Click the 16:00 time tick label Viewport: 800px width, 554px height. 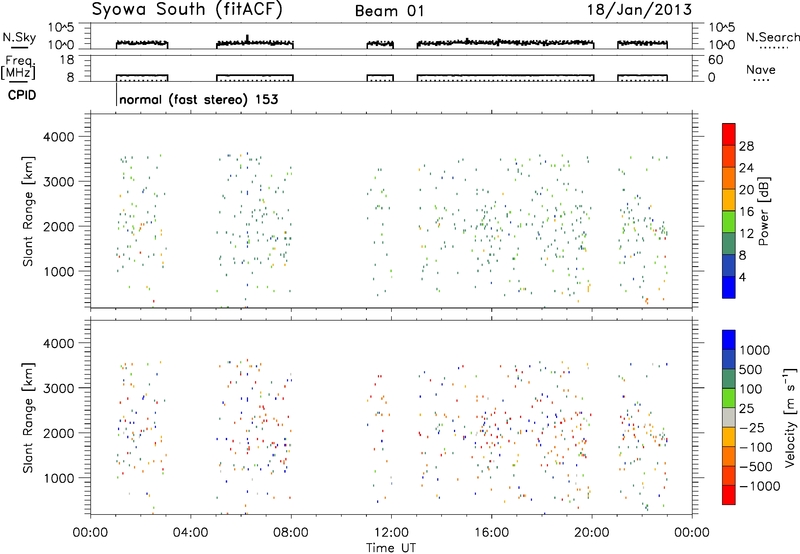pyautogui.click(x=491, y=533)
